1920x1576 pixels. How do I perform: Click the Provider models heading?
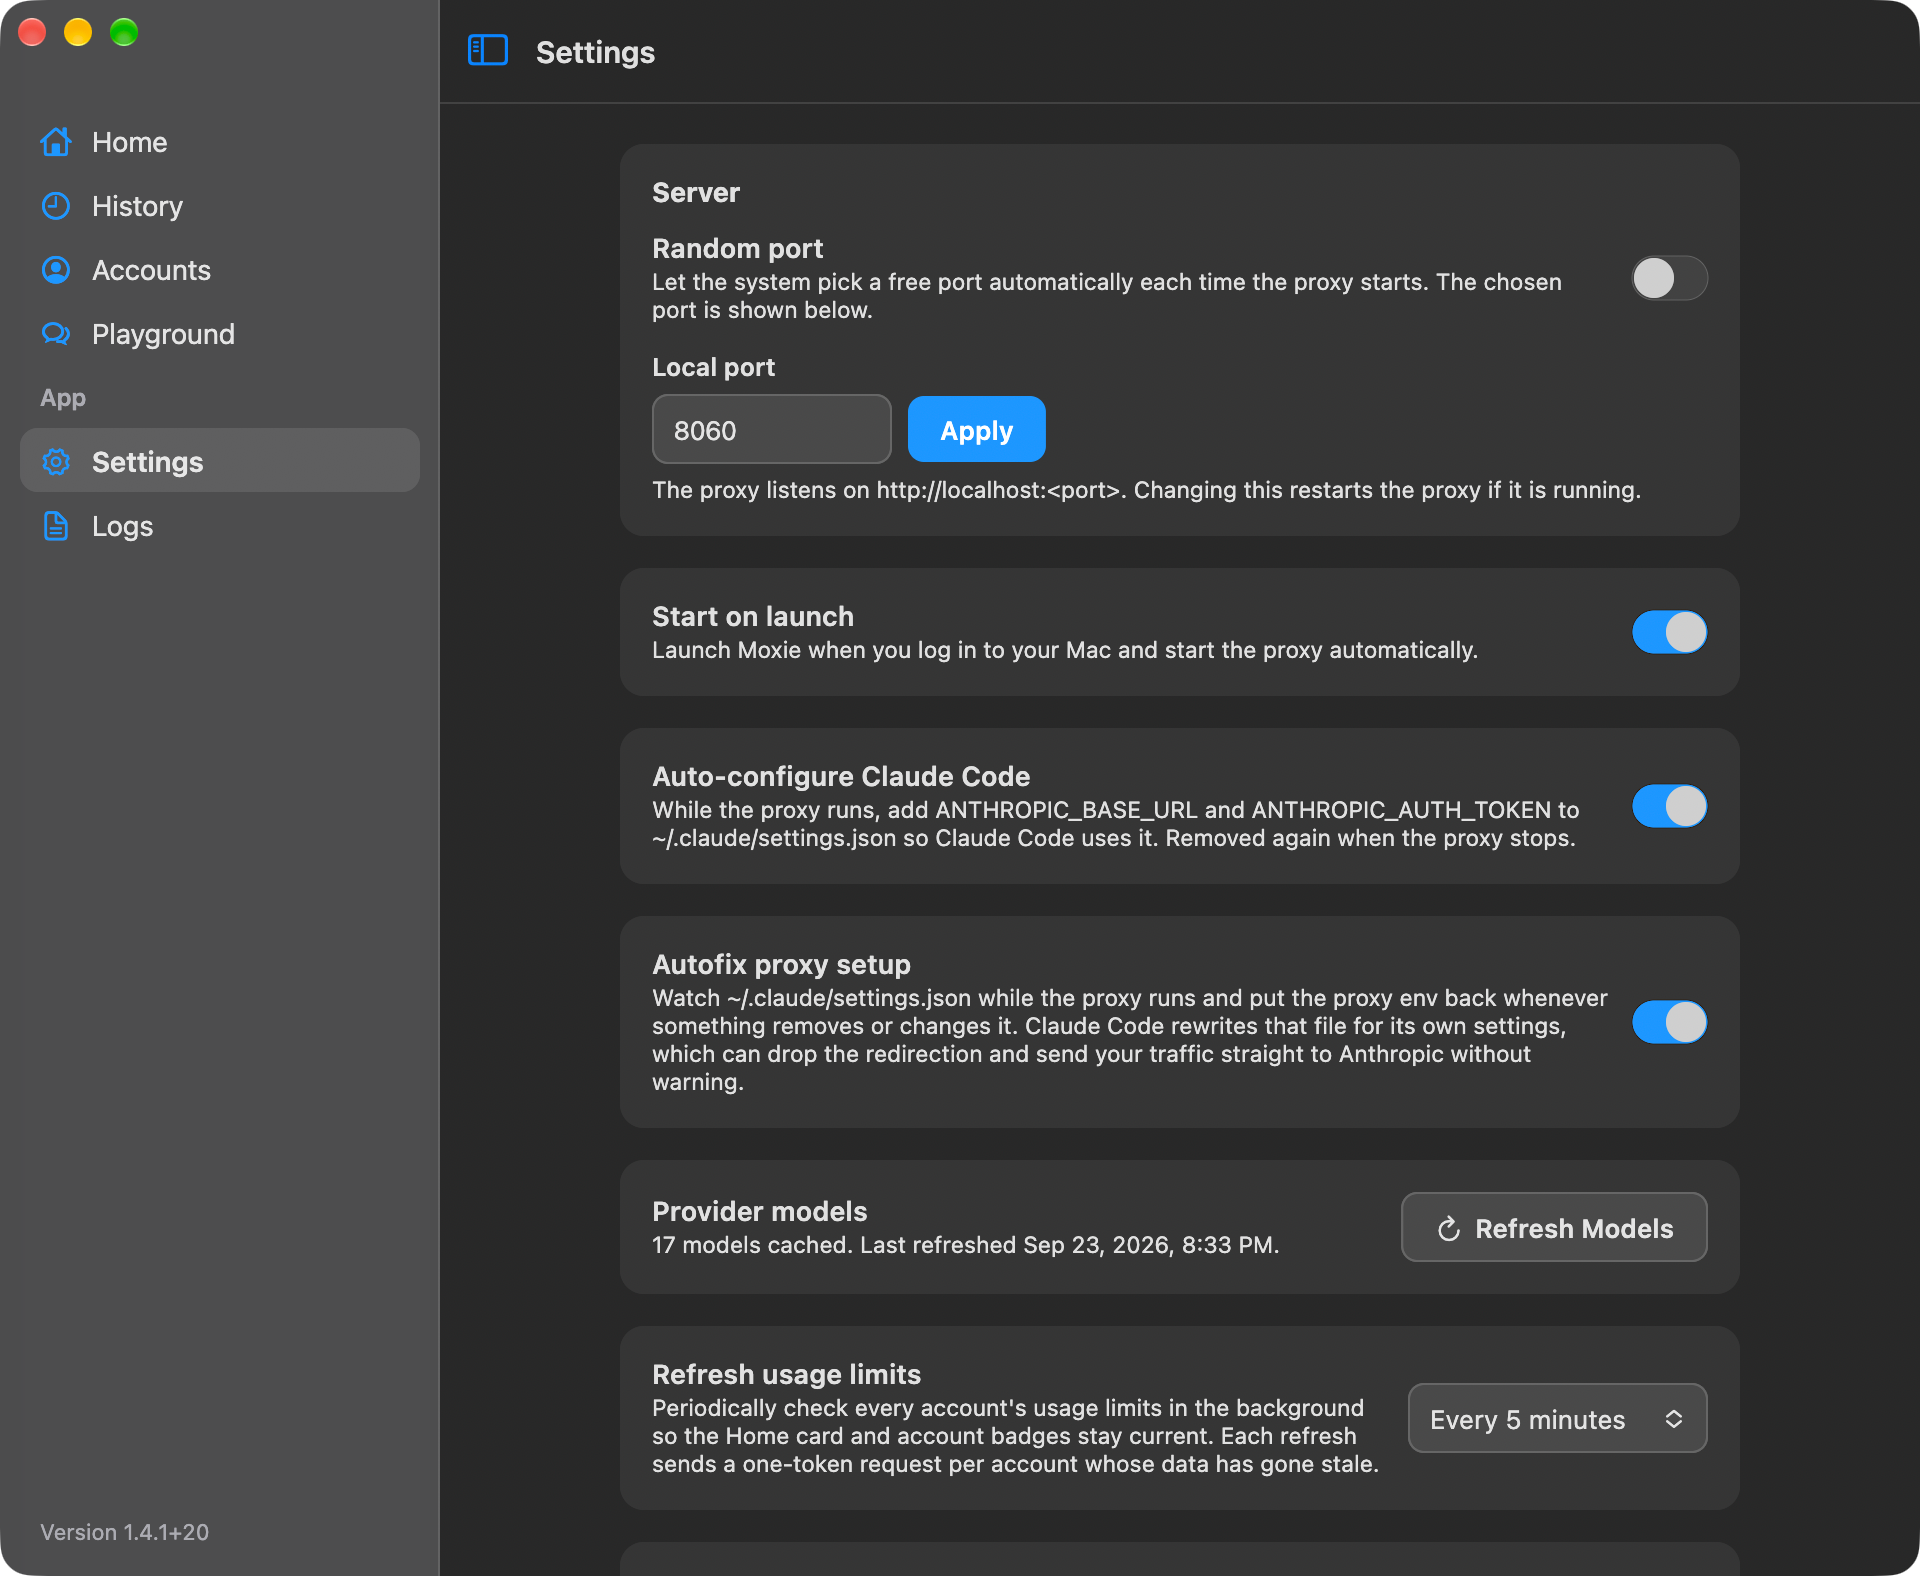pyautogui.click(x=759, y=1211)
